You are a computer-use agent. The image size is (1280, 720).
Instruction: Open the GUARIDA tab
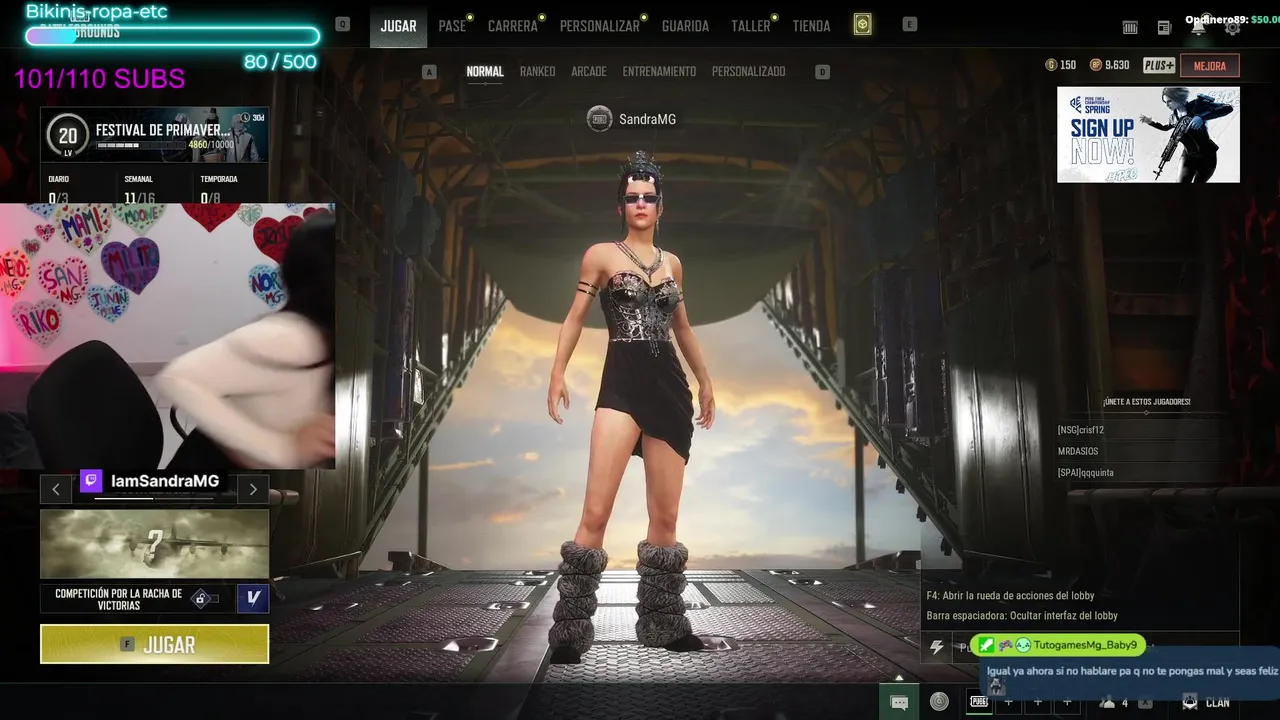point(685,26)
